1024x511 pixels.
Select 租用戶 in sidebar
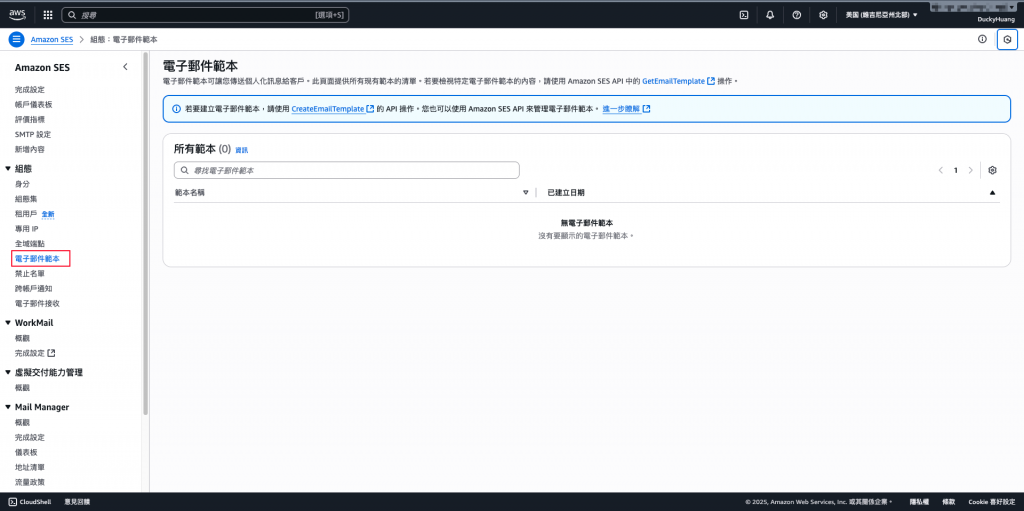26,214
